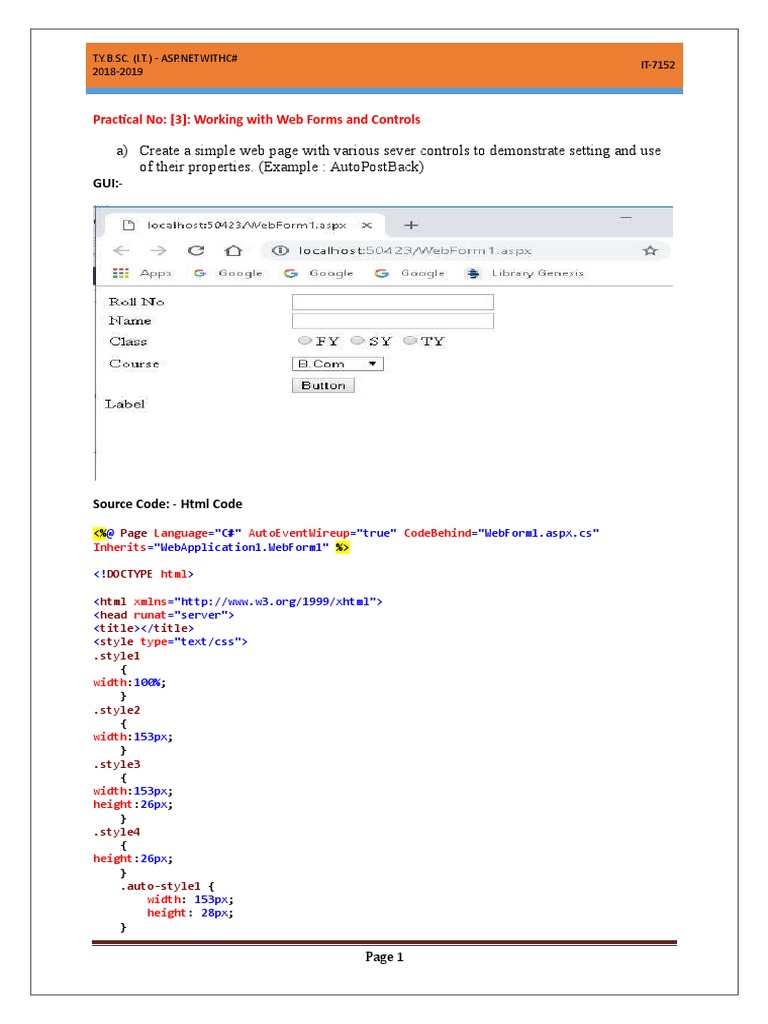Click the browser forward arrow
Viewport: 768px width, 1024px height.
(158, 251)
